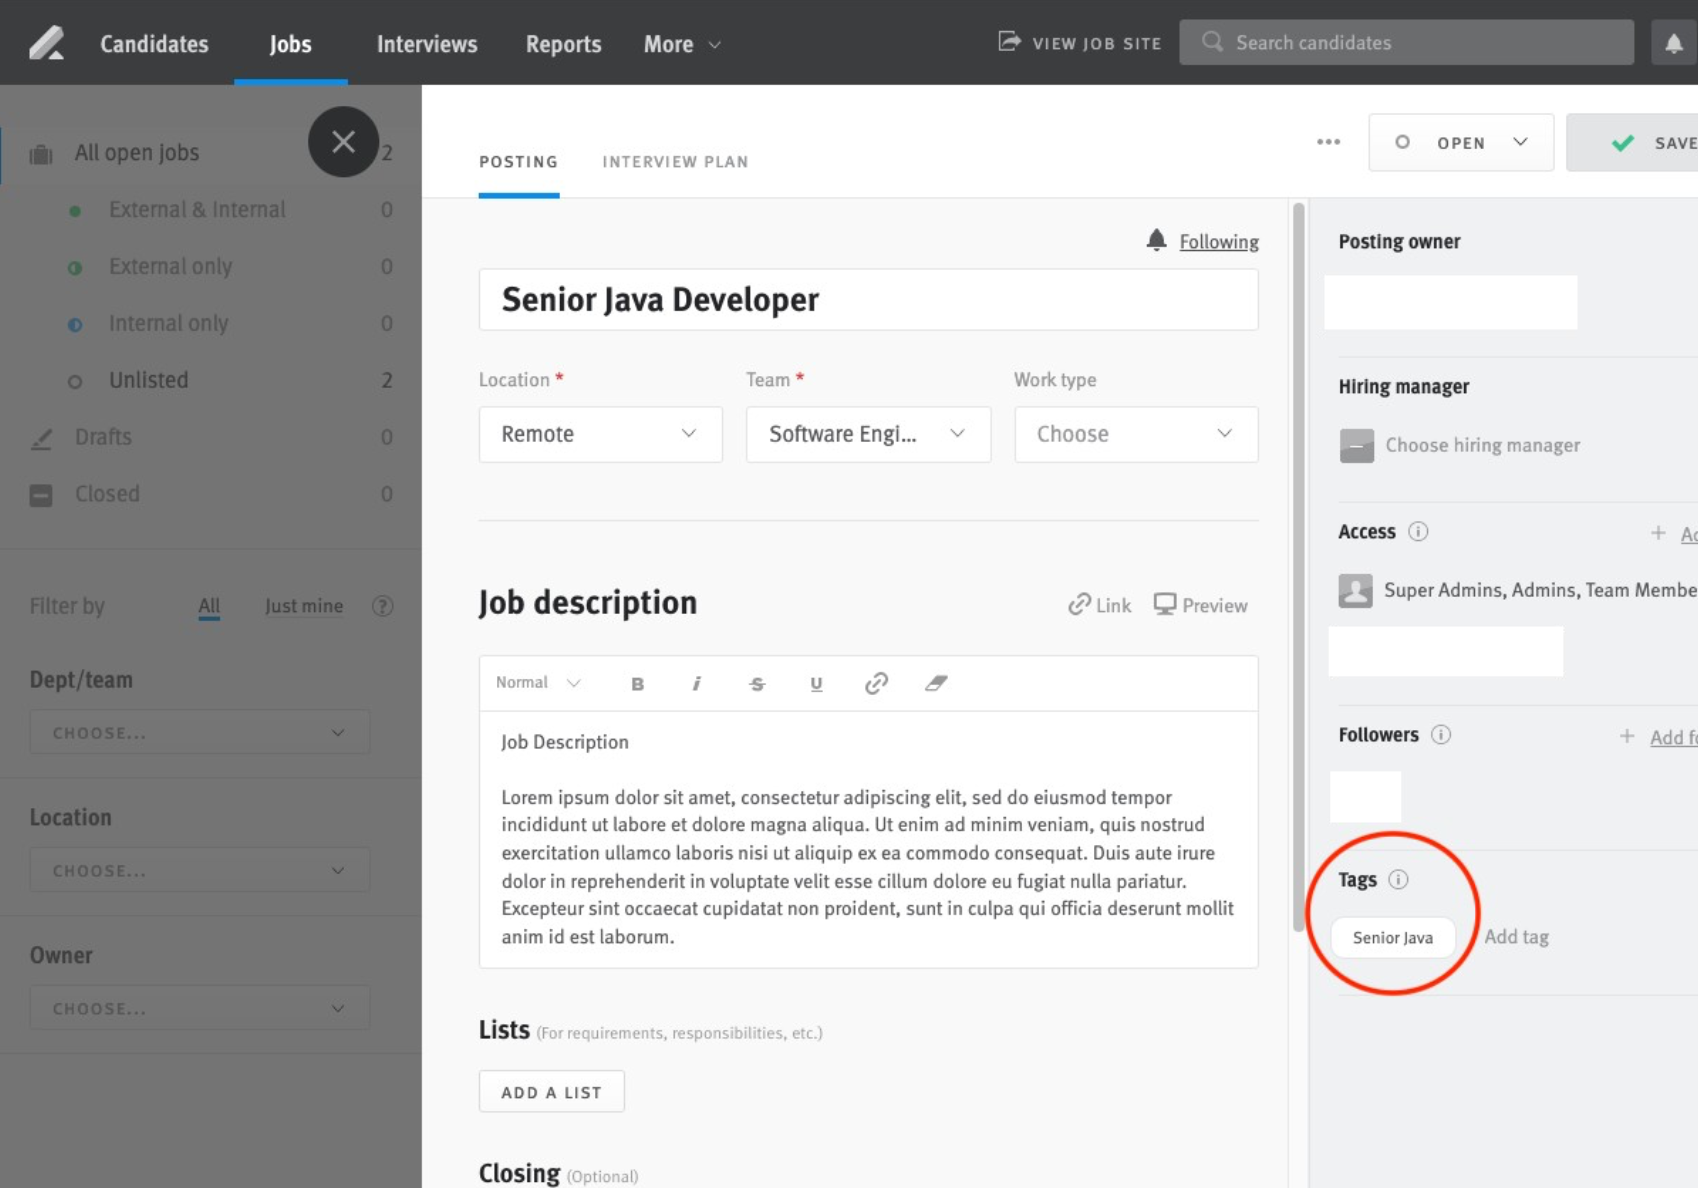
Task: Open the Normal text style dropdown
Action: click(x=536, y=682)
